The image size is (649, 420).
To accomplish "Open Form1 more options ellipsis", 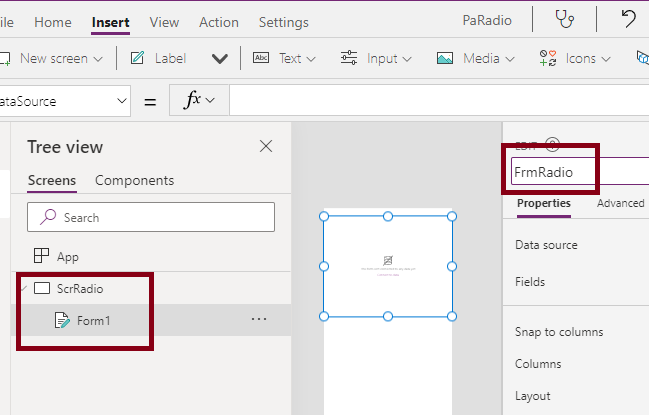I will 259,319.
